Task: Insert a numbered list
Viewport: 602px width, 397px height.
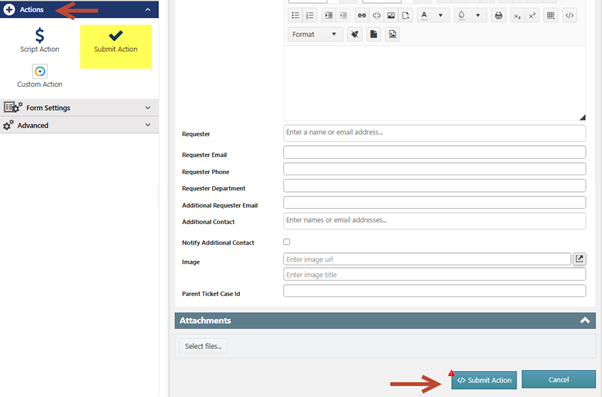Action: click(x=309, y=15)
